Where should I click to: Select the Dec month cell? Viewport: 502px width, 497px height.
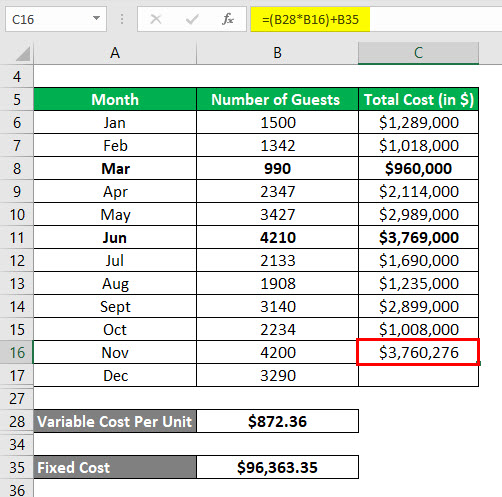115,375
